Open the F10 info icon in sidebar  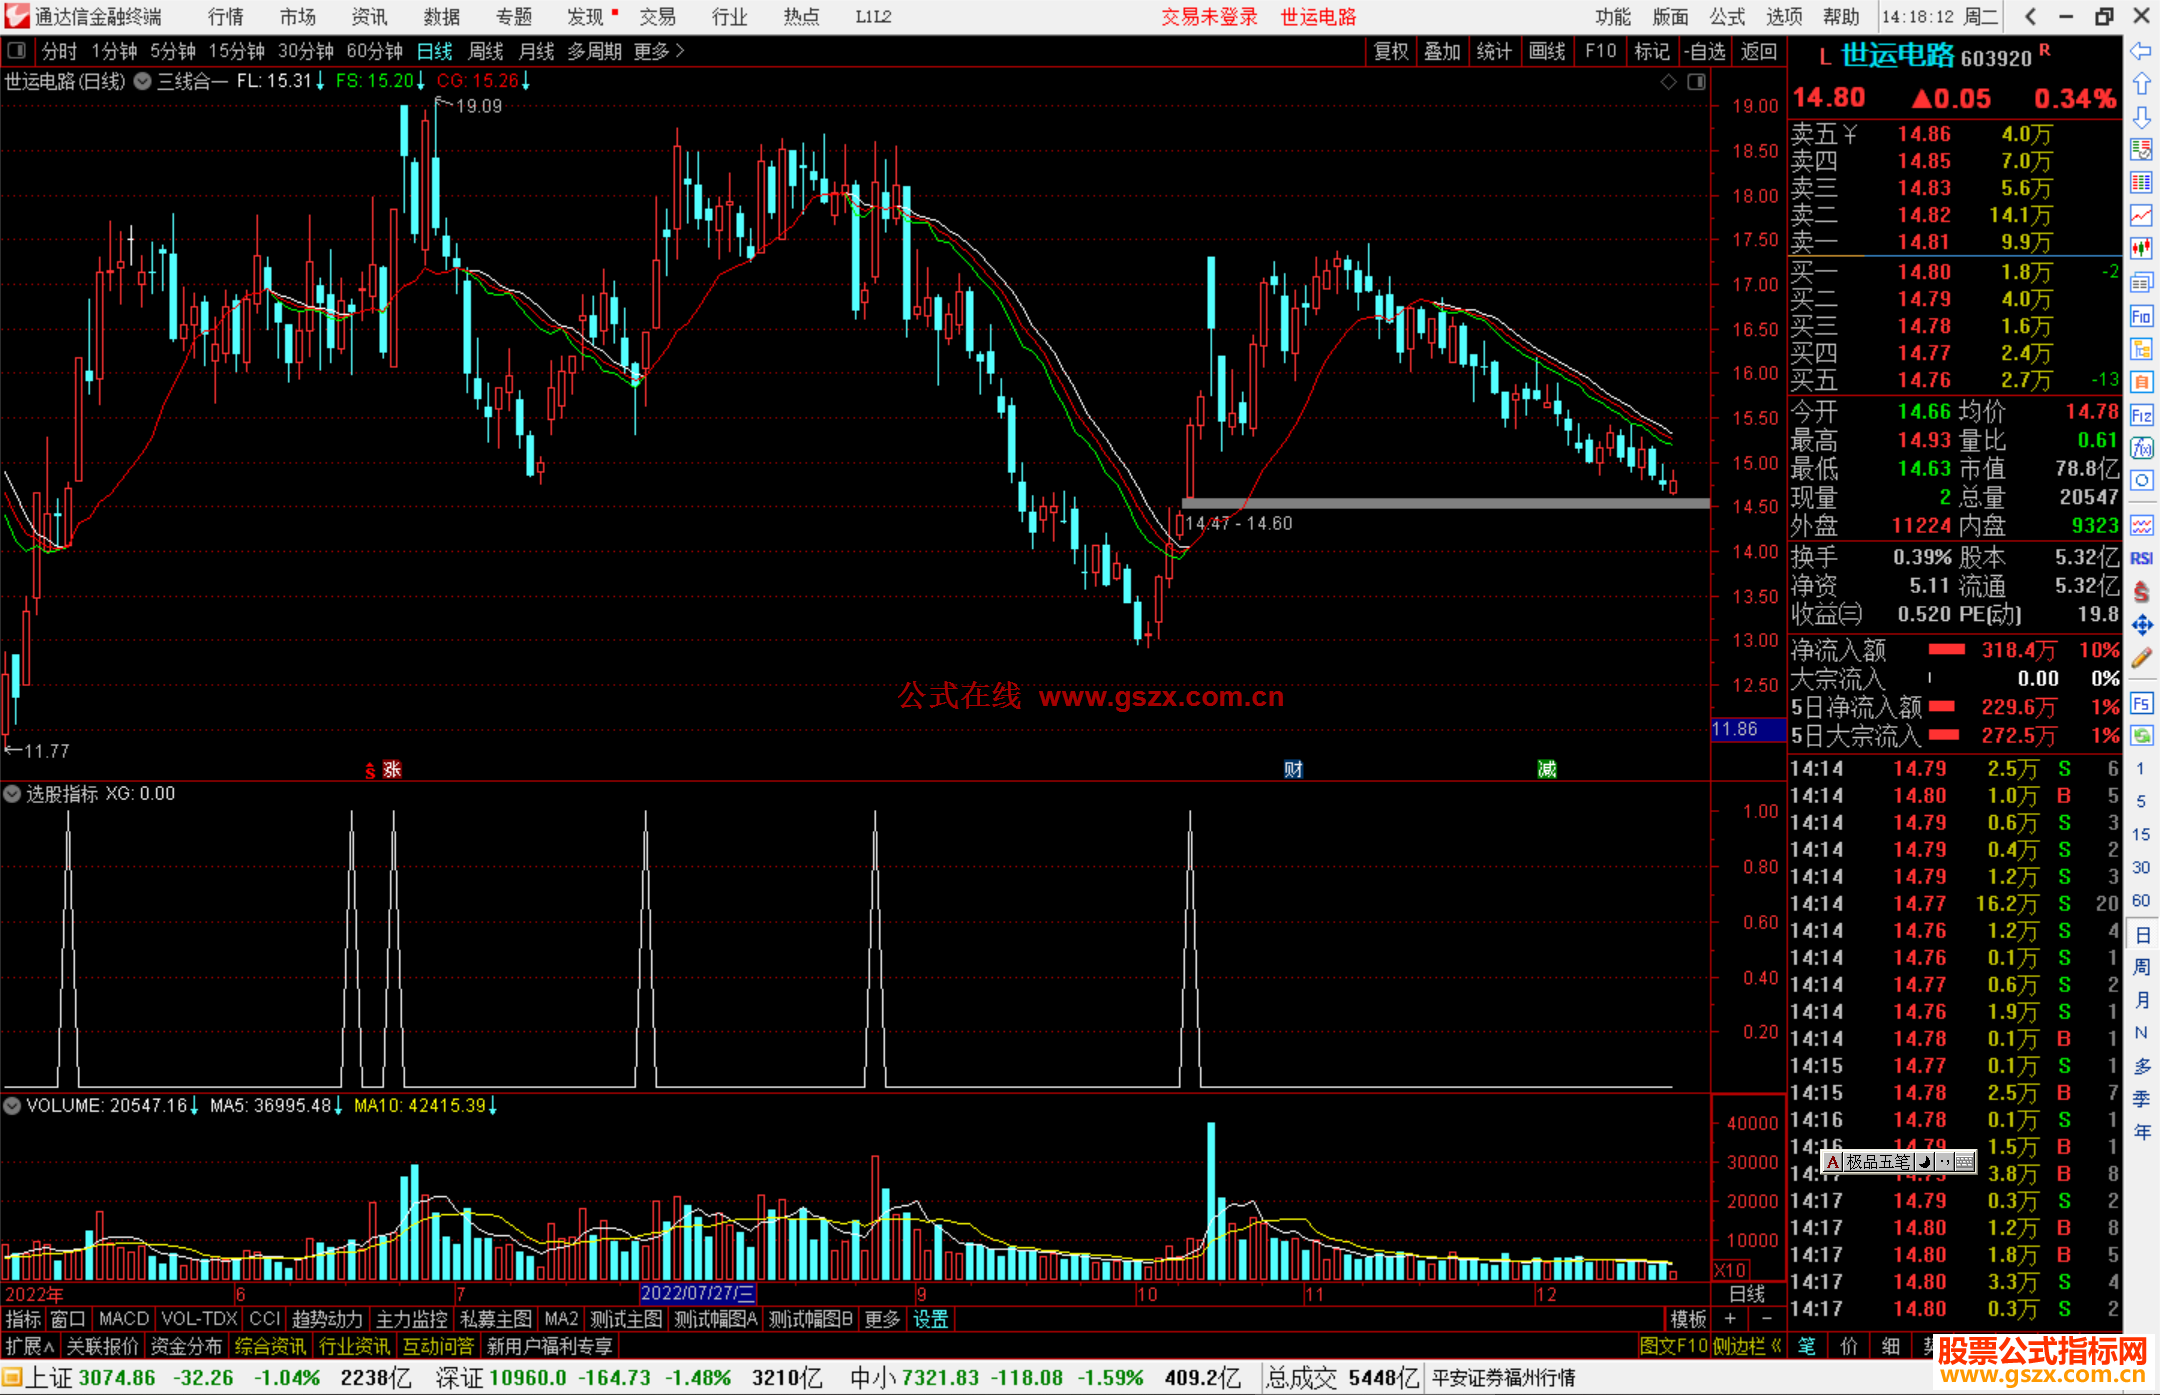coord(2141,317)
